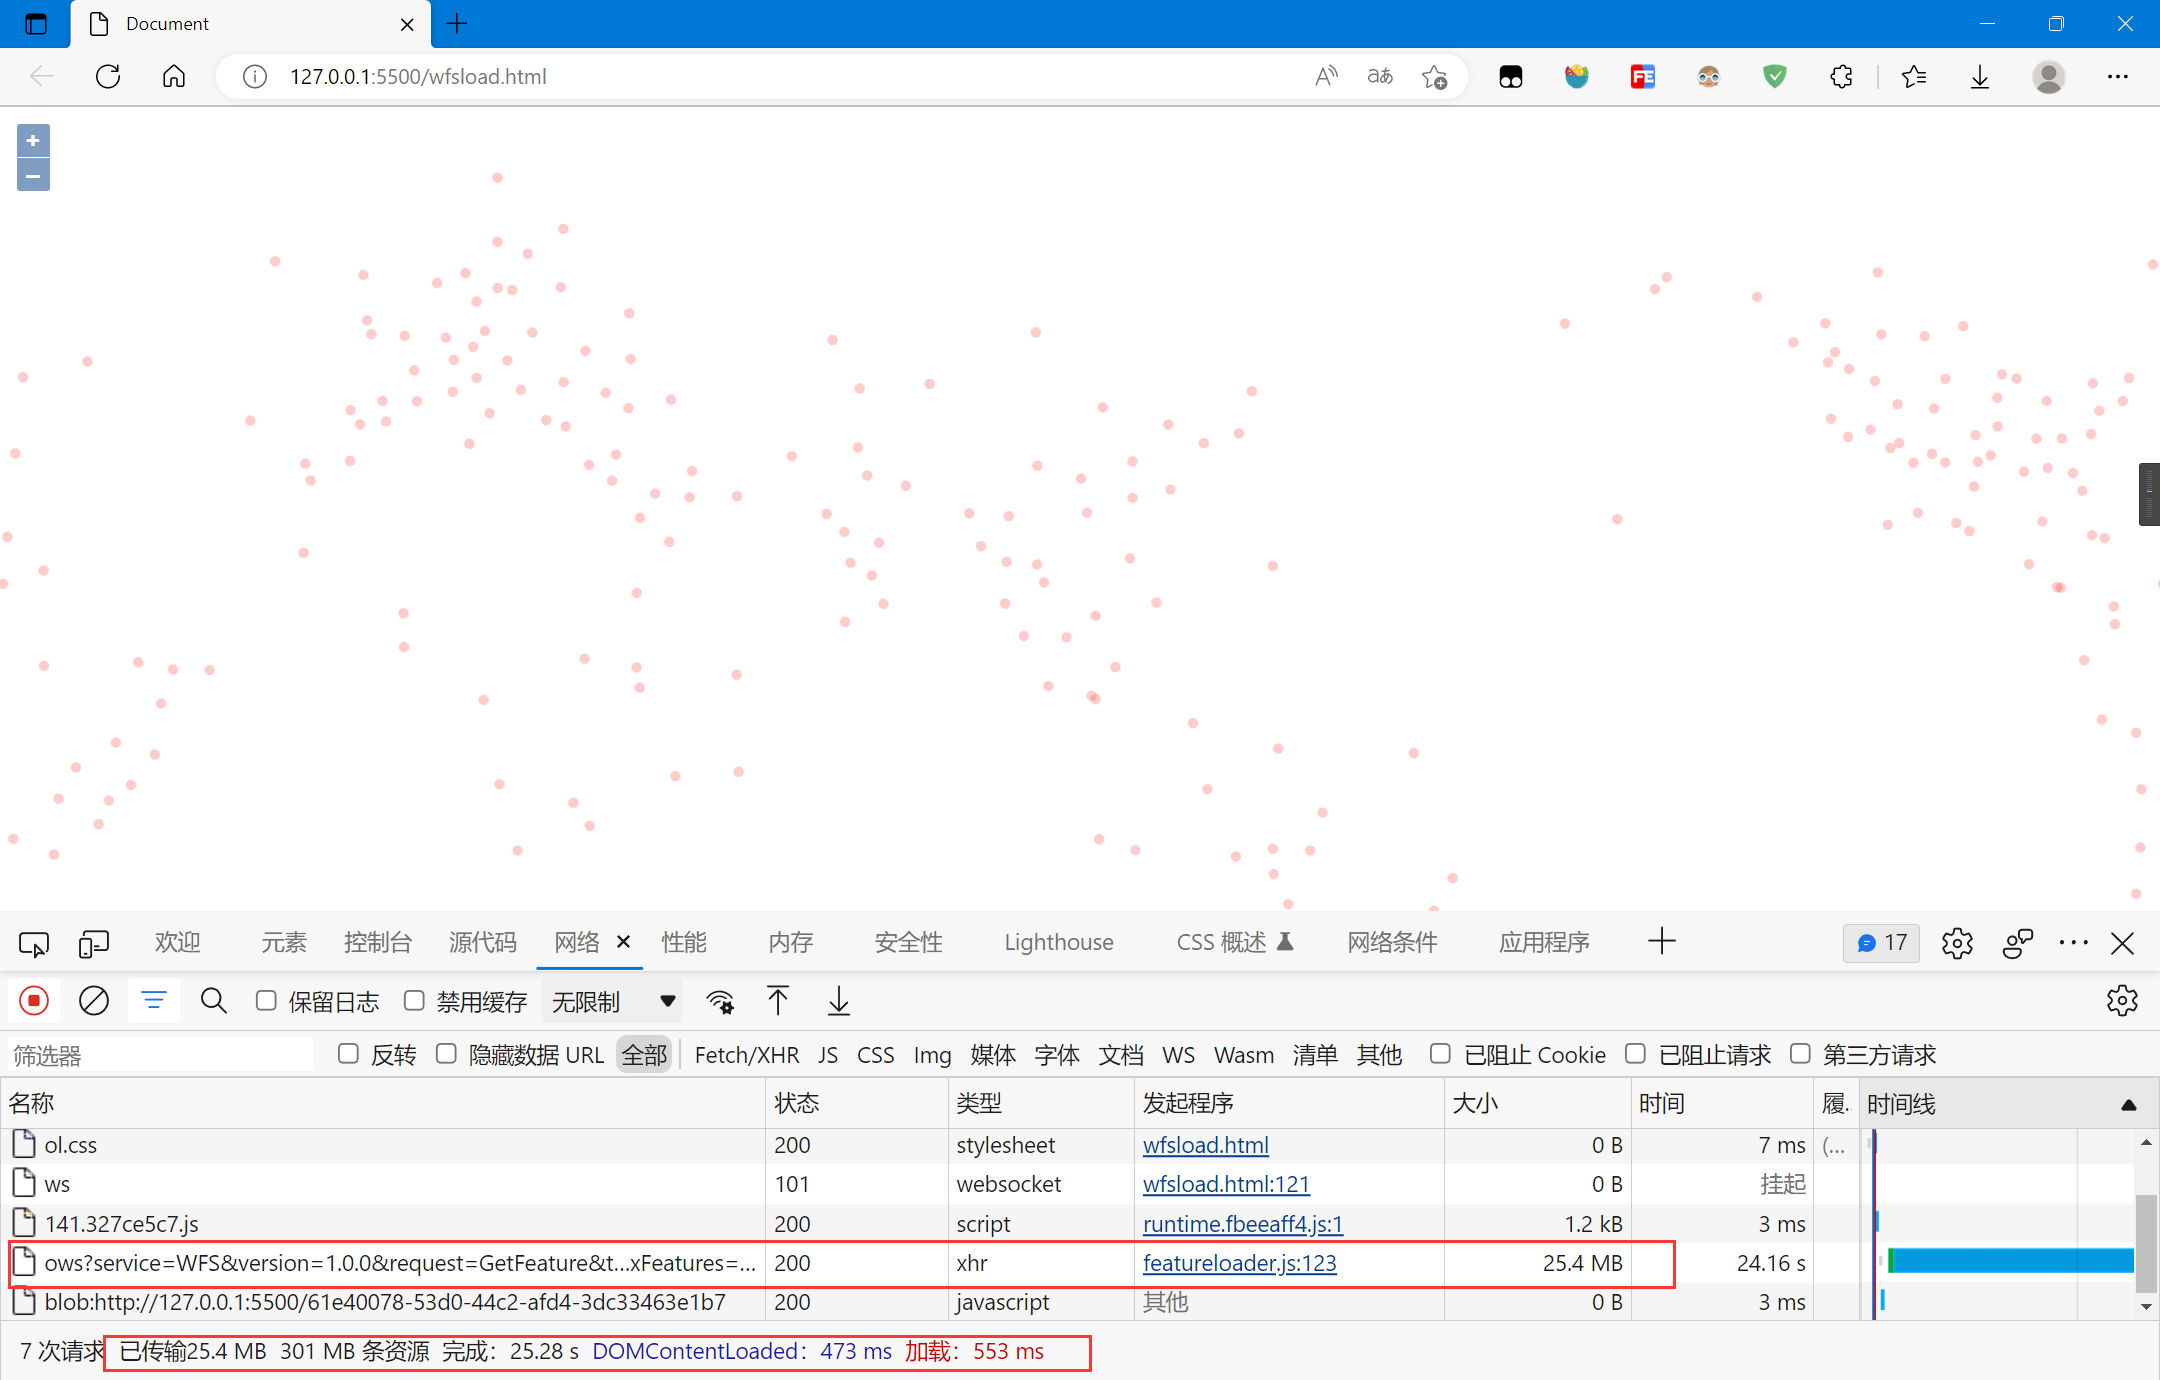The width and height of the screenshot is (2160, 1380).
Task: Activate the inspect element picker tool
Action: pyautogui.click(x=34, y=943)
